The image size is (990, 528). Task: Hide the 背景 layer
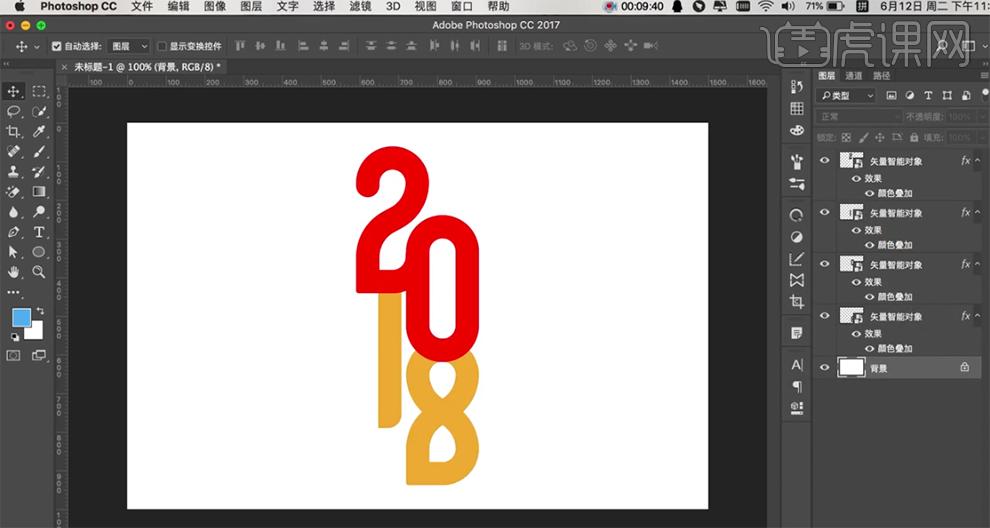pyautogui.click(x=825, y=368)
